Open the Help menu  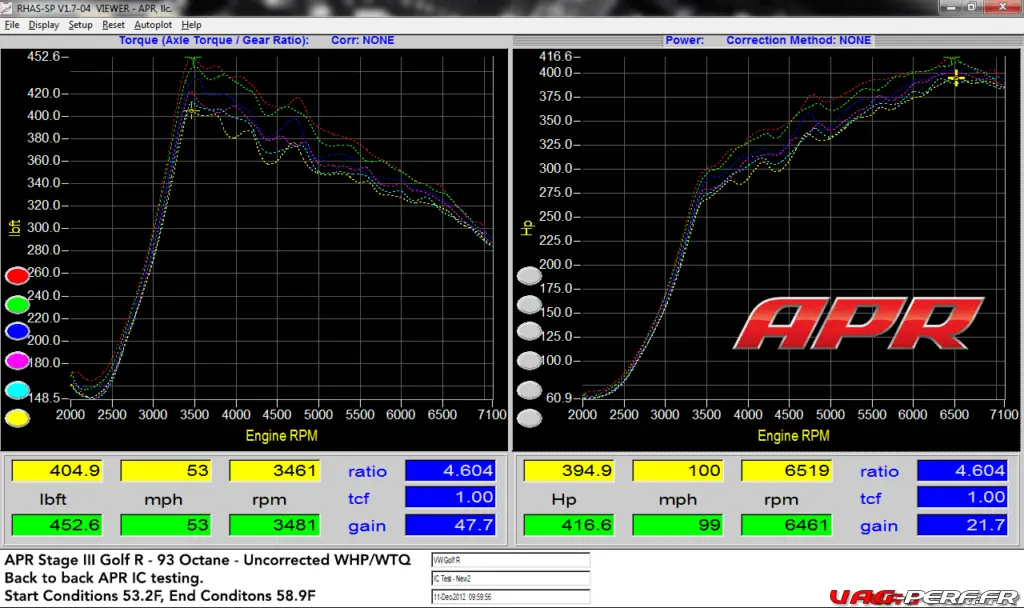pyautogui.click(x=191, y=25)
